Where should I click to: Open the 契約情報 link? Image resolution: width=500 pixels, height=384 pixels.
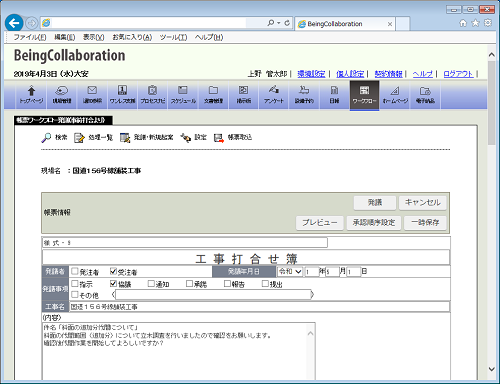click(388, 74)
